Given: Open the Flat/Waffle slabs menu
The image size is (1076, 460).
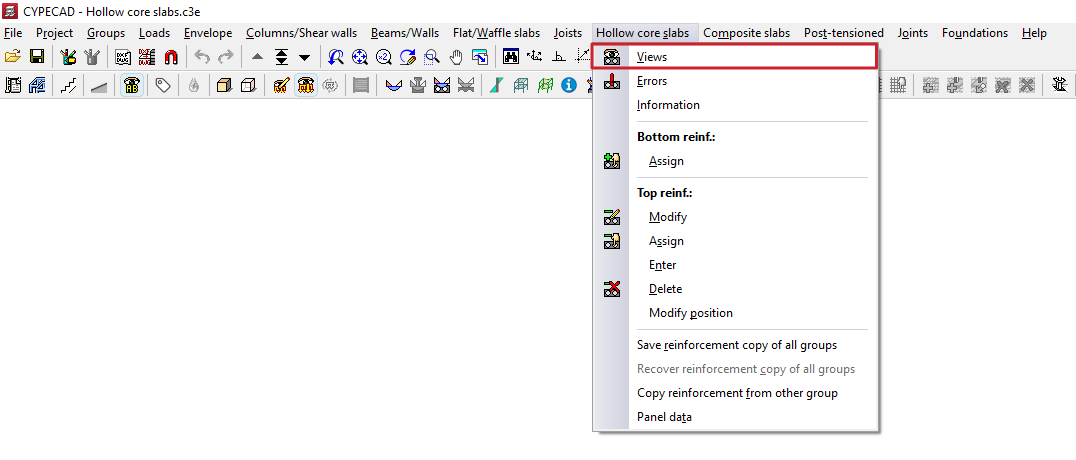Looking at the screenshot, I should click(x=496, y=33).
